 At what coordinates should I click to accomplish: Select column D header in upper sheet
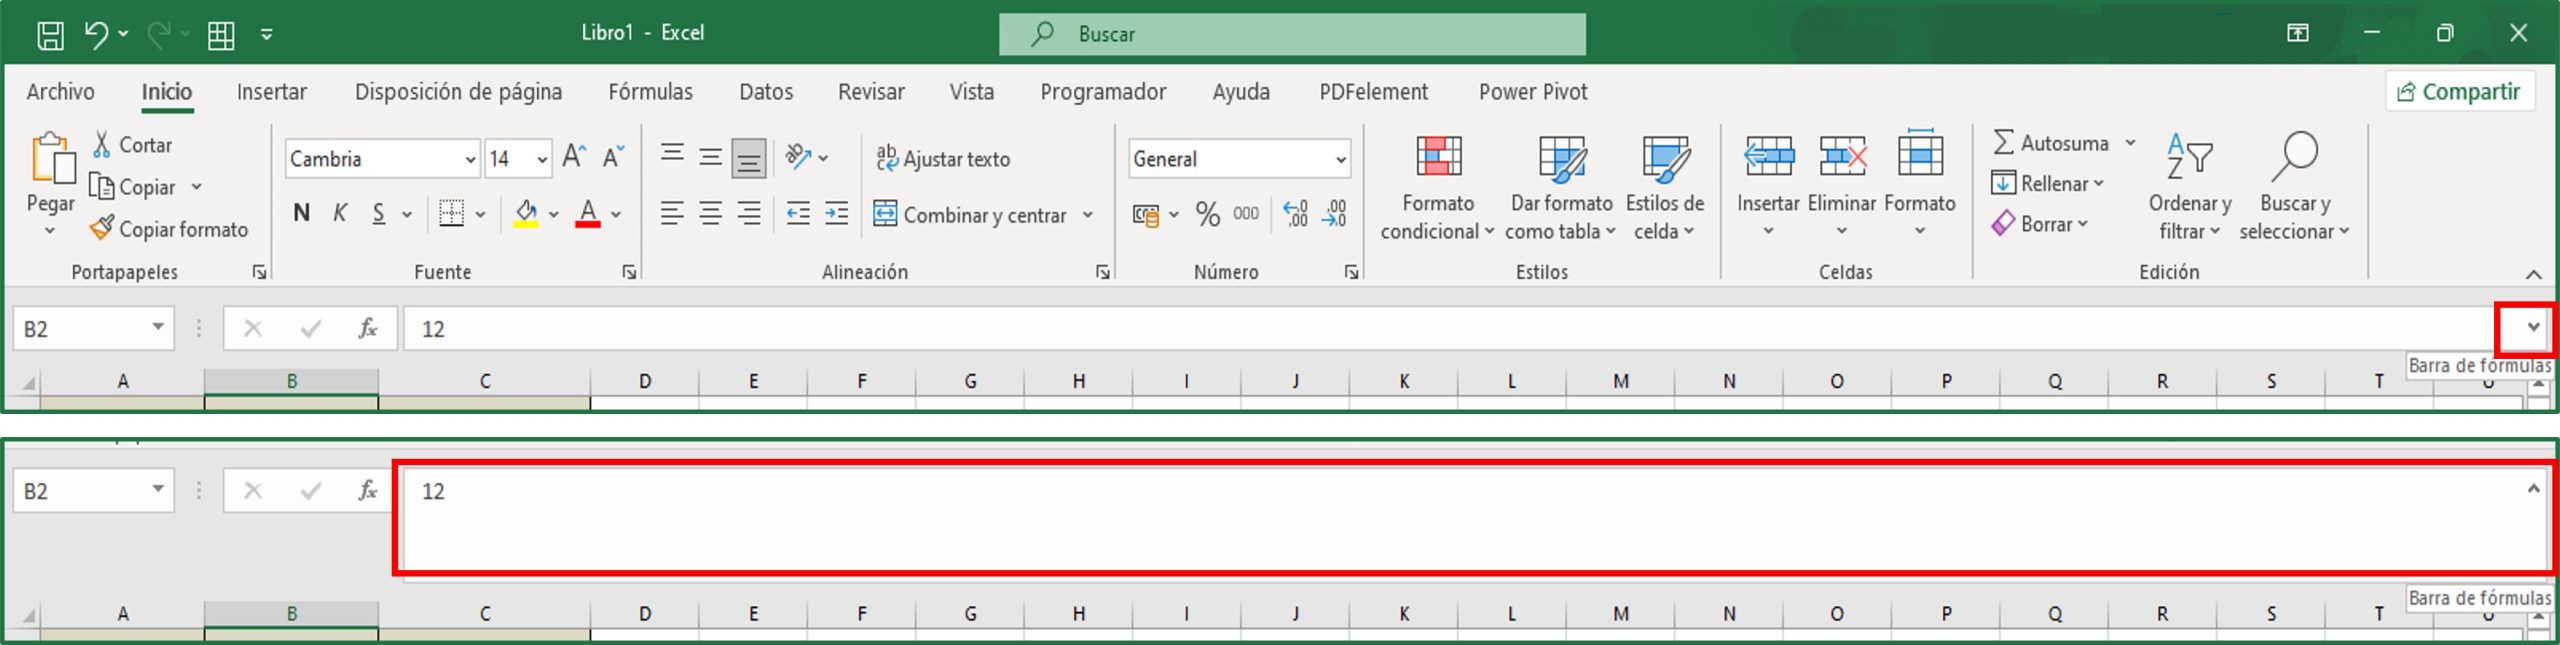[x=645, y=381]
